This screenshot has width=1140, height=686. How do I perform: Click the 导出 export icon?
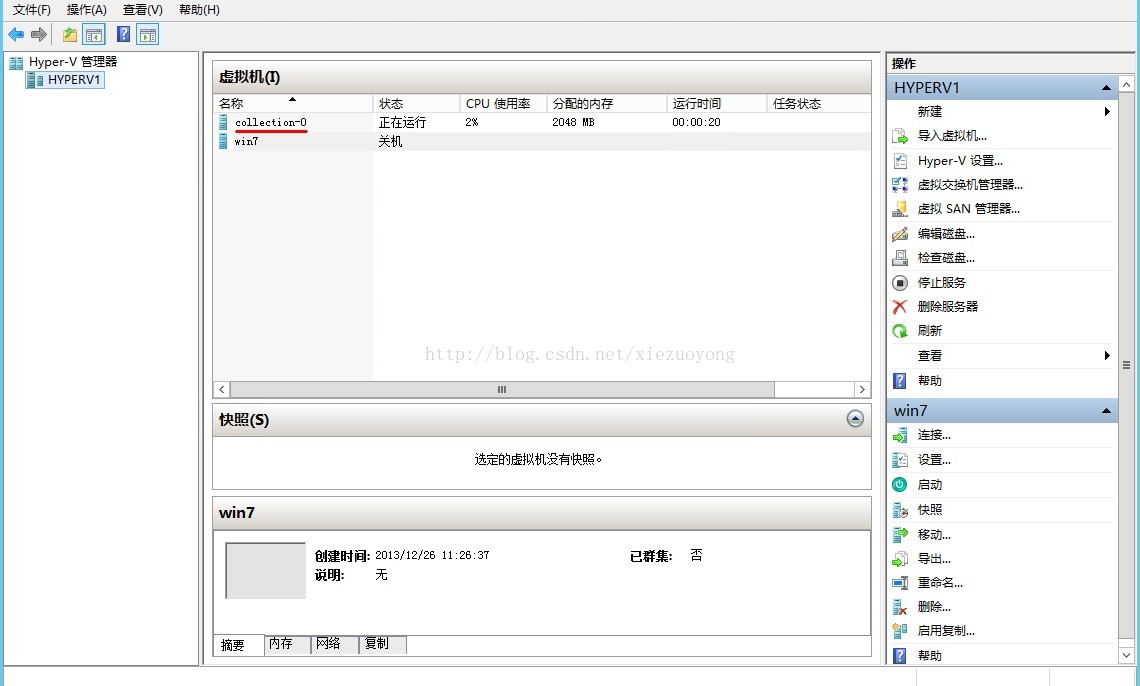pos(900,559)
